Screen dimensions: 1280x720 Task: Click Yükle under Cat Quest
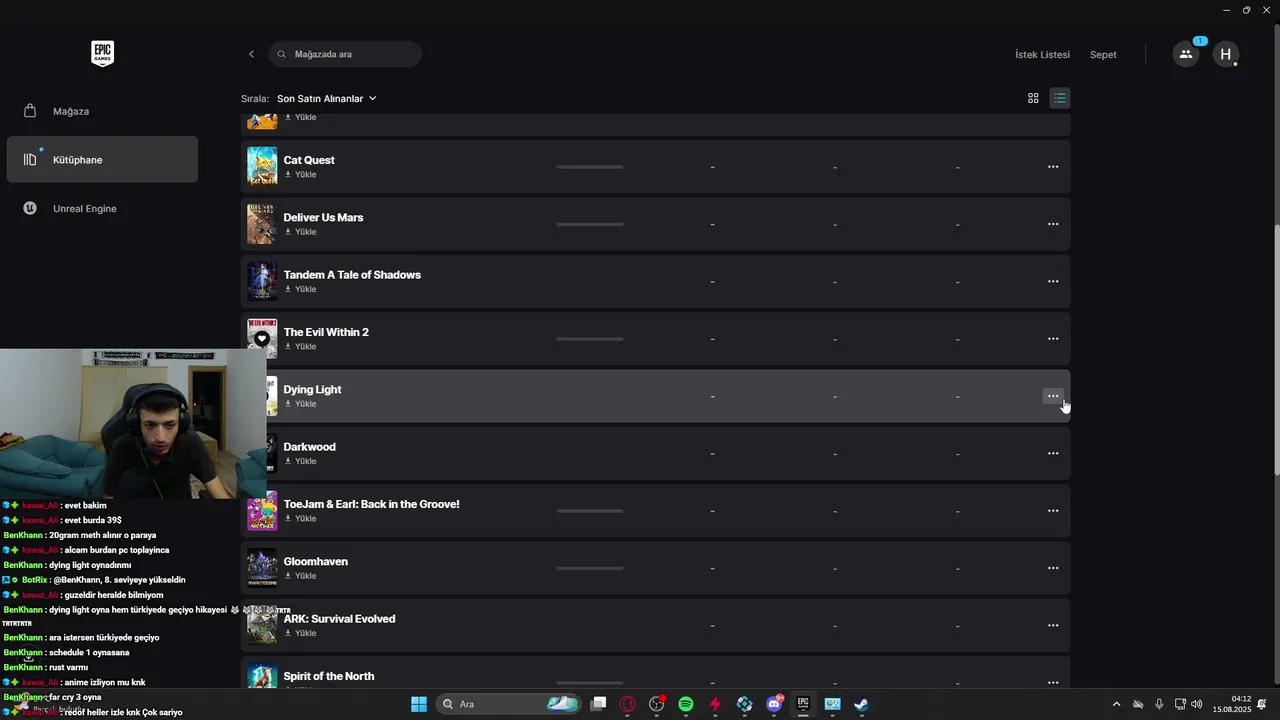pos(300,175)
